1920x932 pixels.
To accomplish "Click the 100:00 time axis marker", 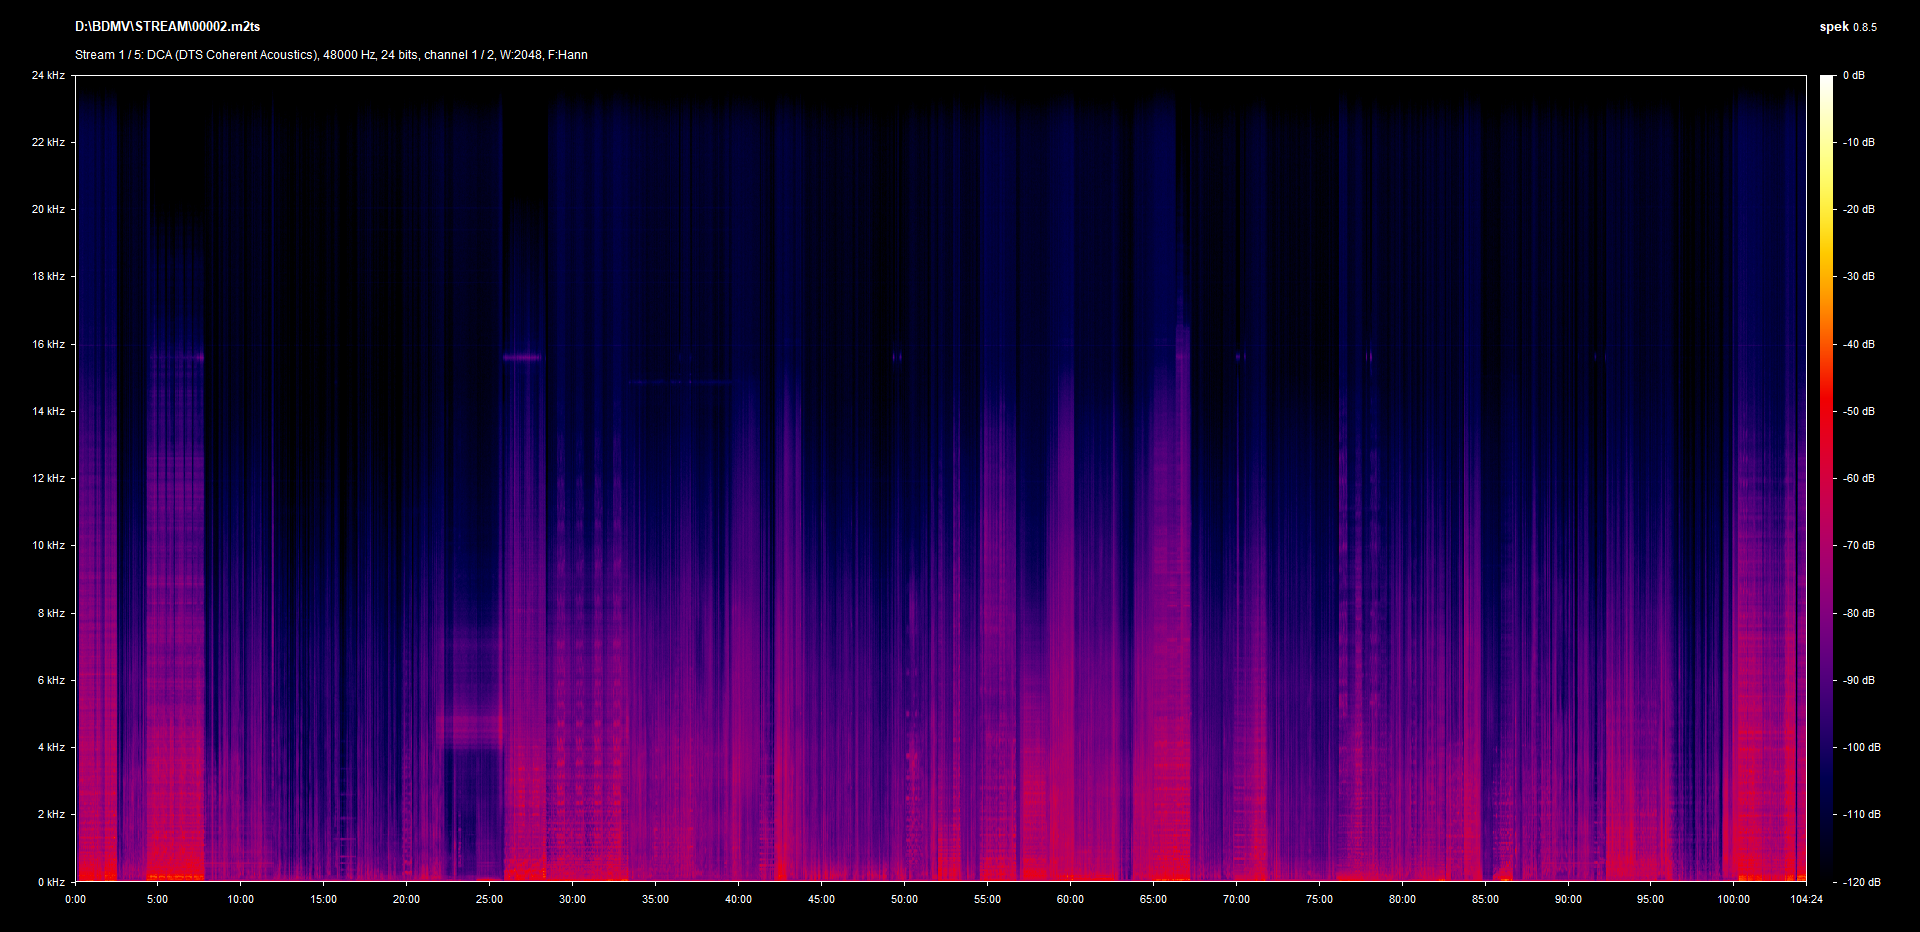I will coord(1733,899).
